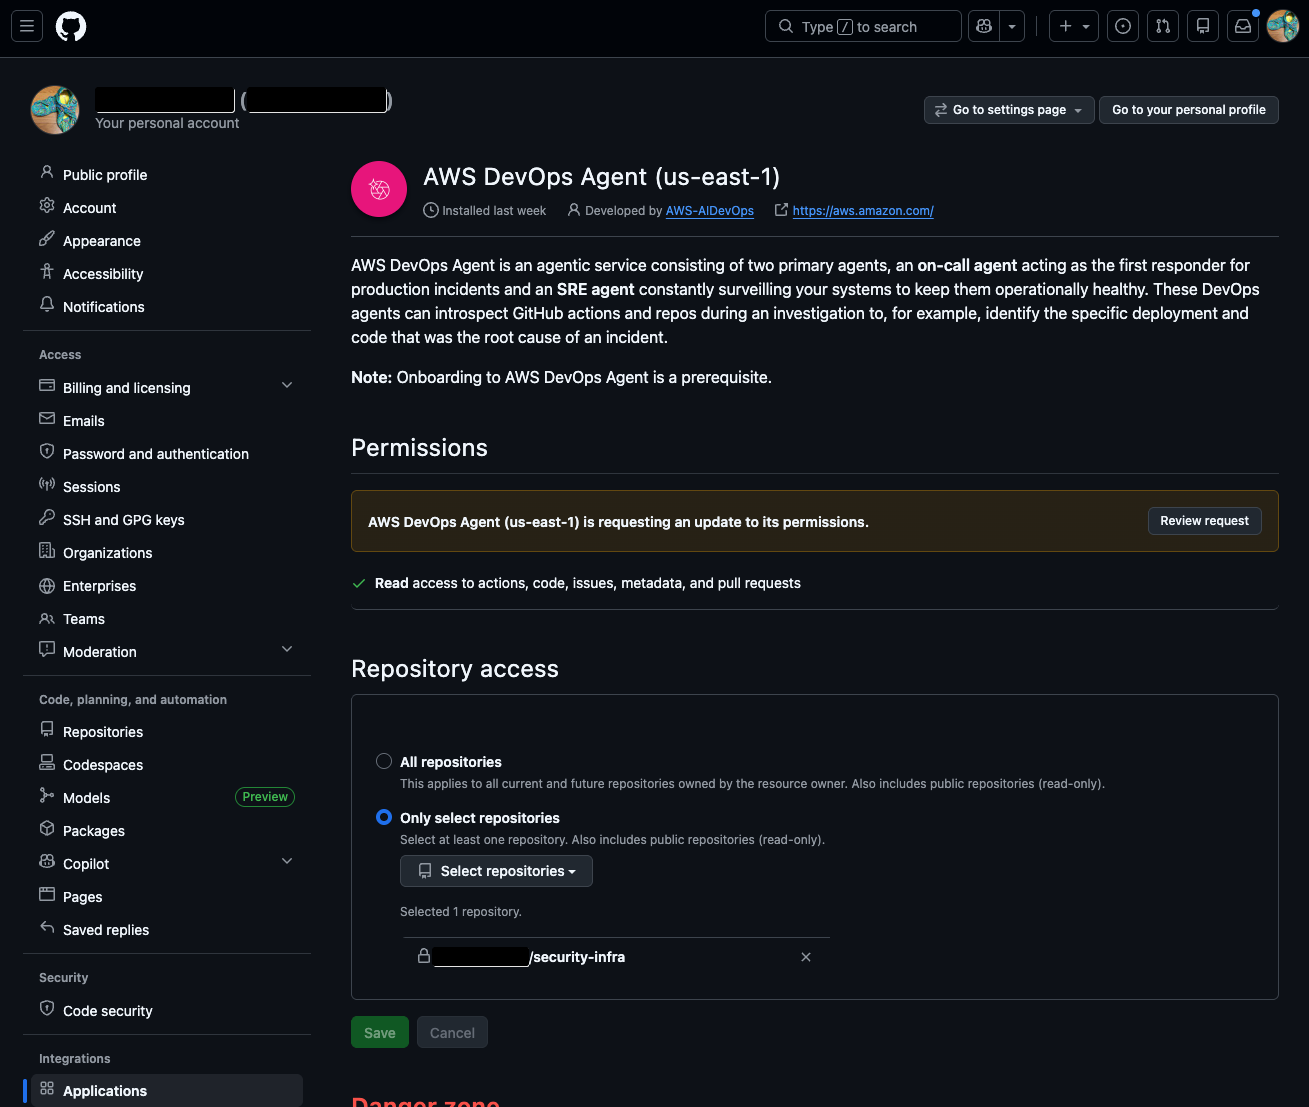
Task: Open the AWS-AIDevOps developer link
Action: (x=710, y=211)
